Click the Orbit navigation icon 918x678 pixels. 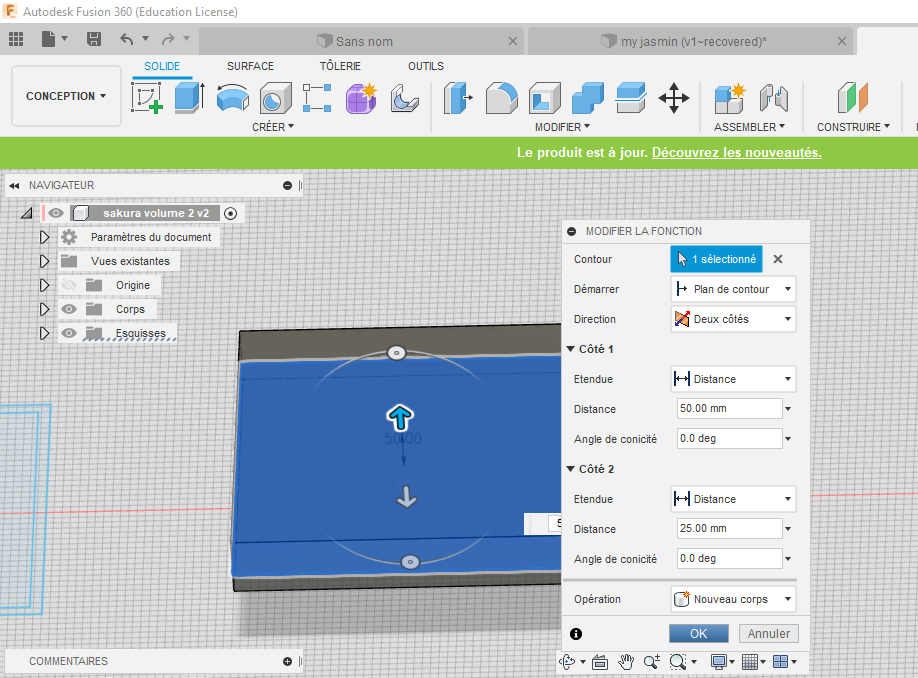567,662
